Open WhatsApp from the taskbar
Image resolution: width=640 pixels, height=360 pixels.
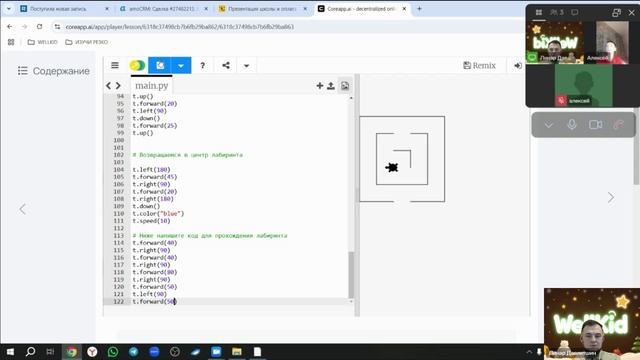tap(113, 351)
